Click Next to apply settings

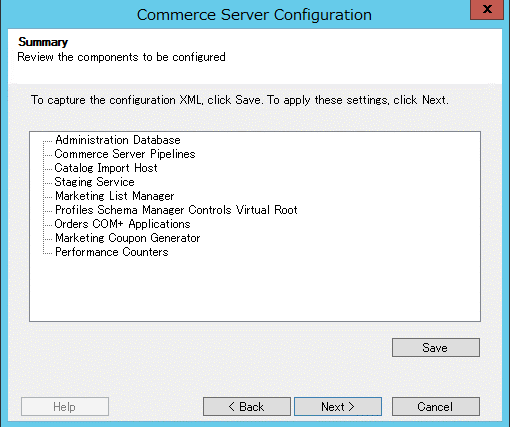click(x=338, y=407)
